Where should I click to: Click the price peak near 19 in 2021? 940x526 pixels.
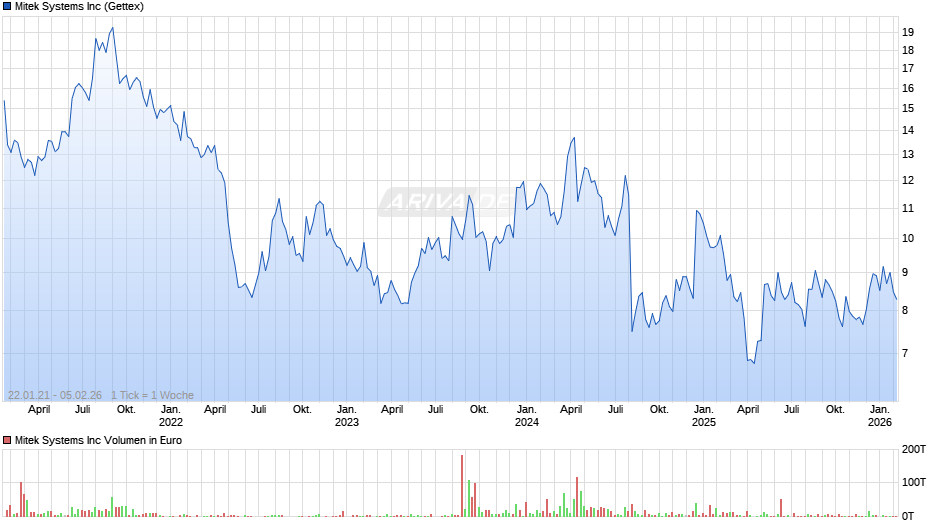click(112, 28)
